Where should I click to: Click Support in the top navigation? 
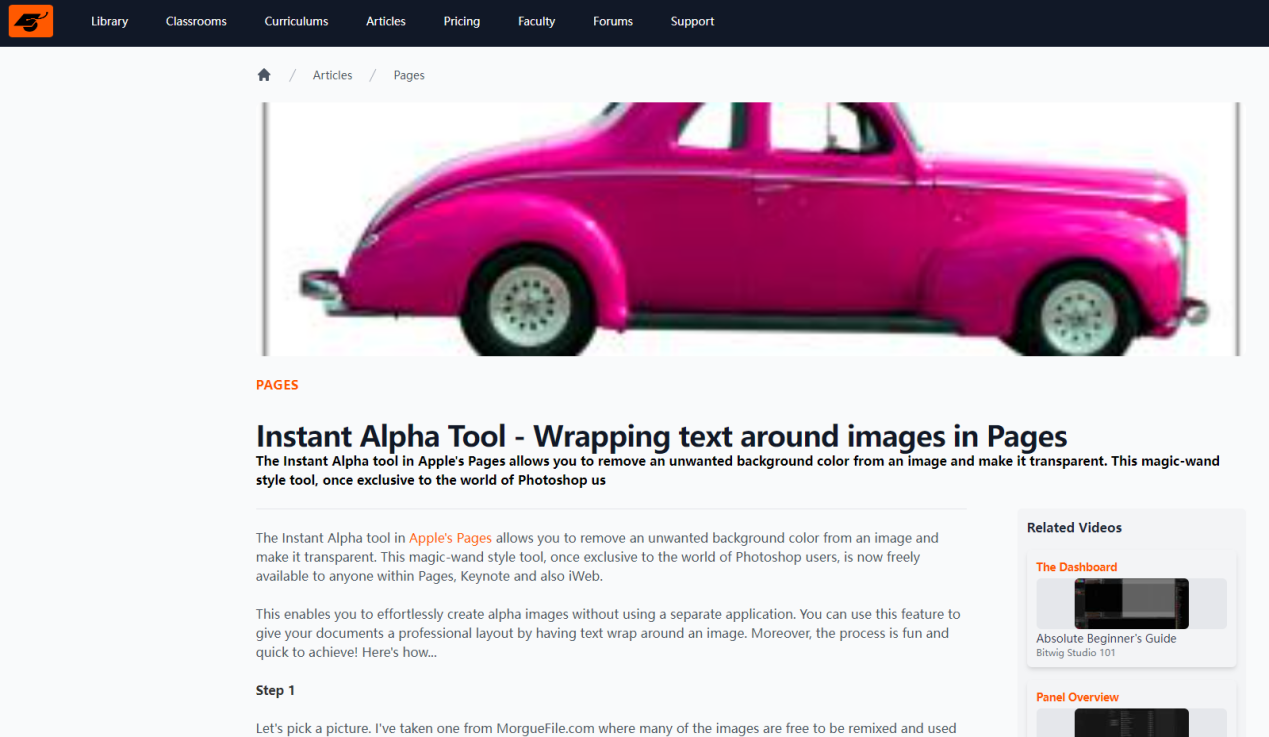692,21
